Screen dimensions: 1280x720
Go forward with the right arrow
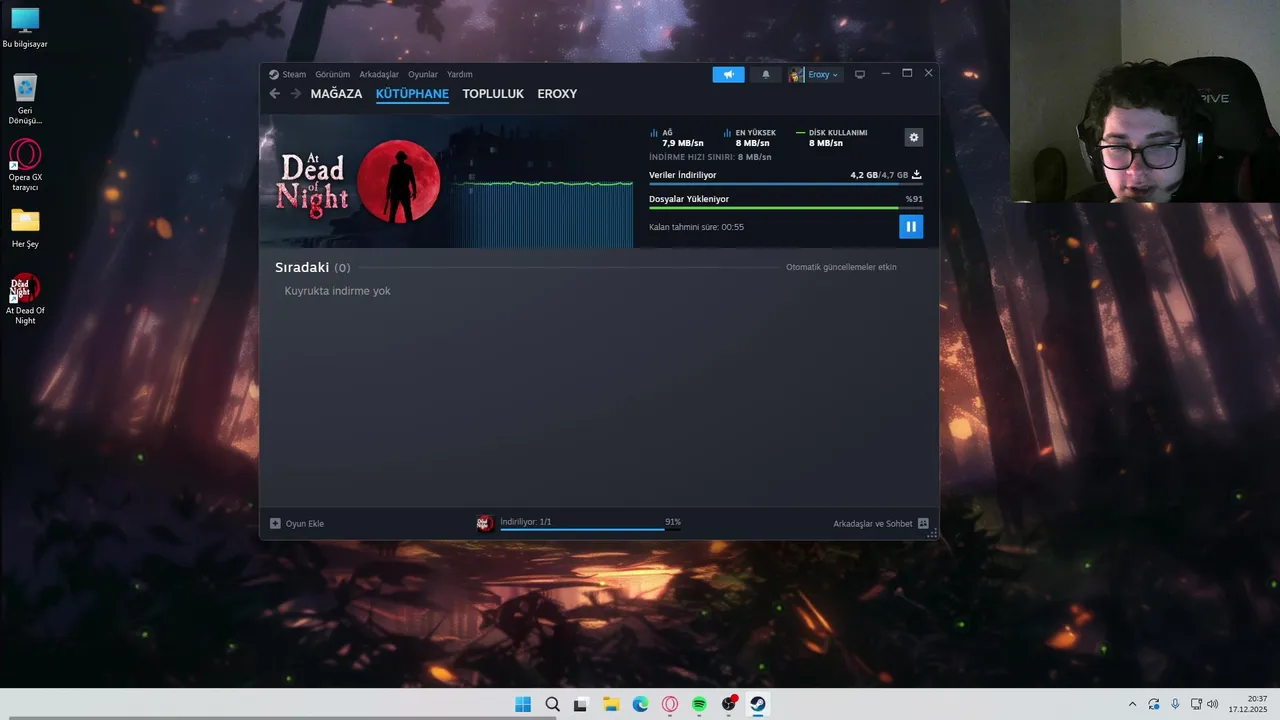[296, 94]
